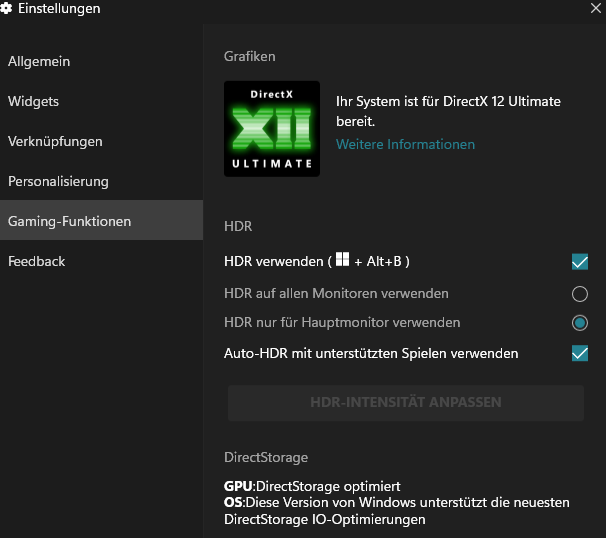
Task: Click 'Ihr System ist für DirectX 12 Ultimate' text
Action: tap(448, 111)
